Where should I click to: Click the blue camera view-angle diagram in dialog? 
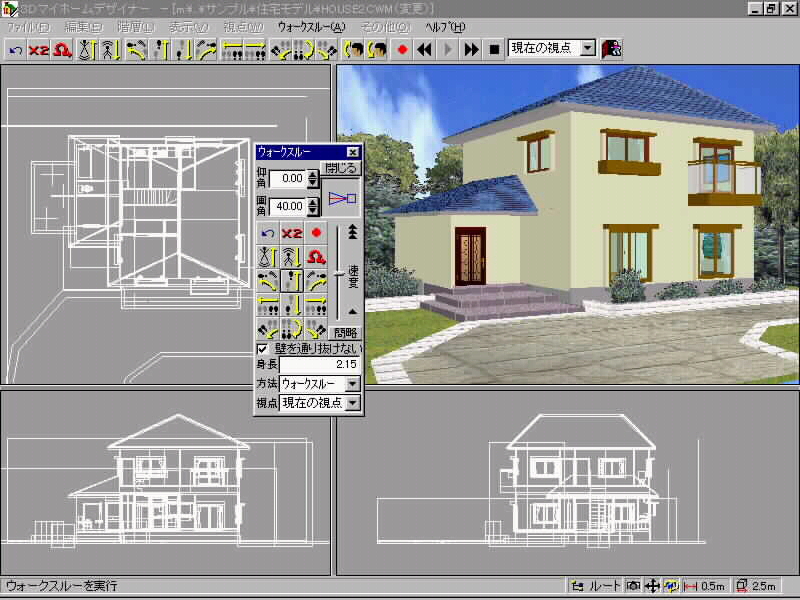pos(342,198)
